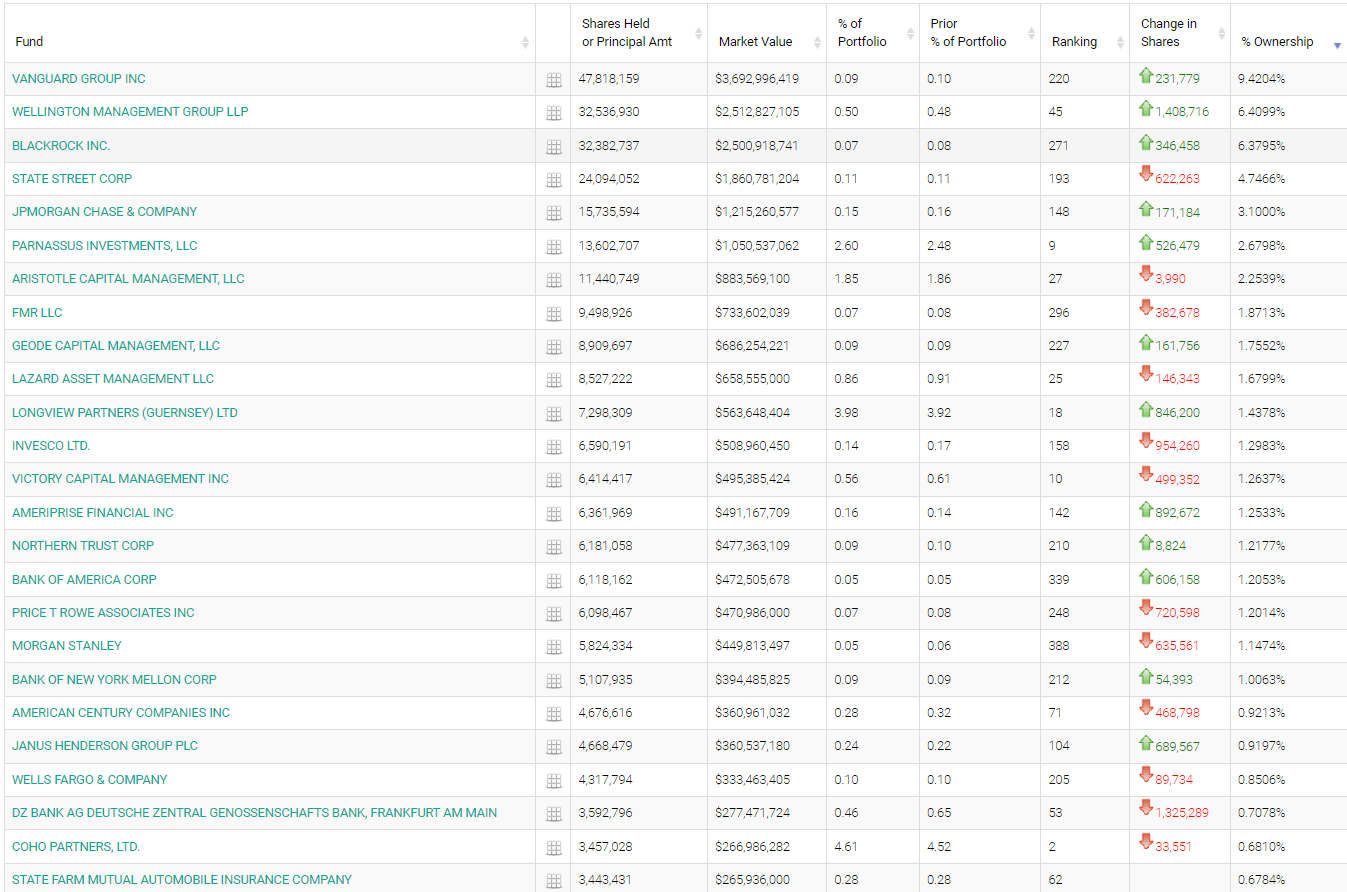Open STATE STREET CORP fund link
The height and width of the screenshot is (892, 1347).
click(72, 179)
